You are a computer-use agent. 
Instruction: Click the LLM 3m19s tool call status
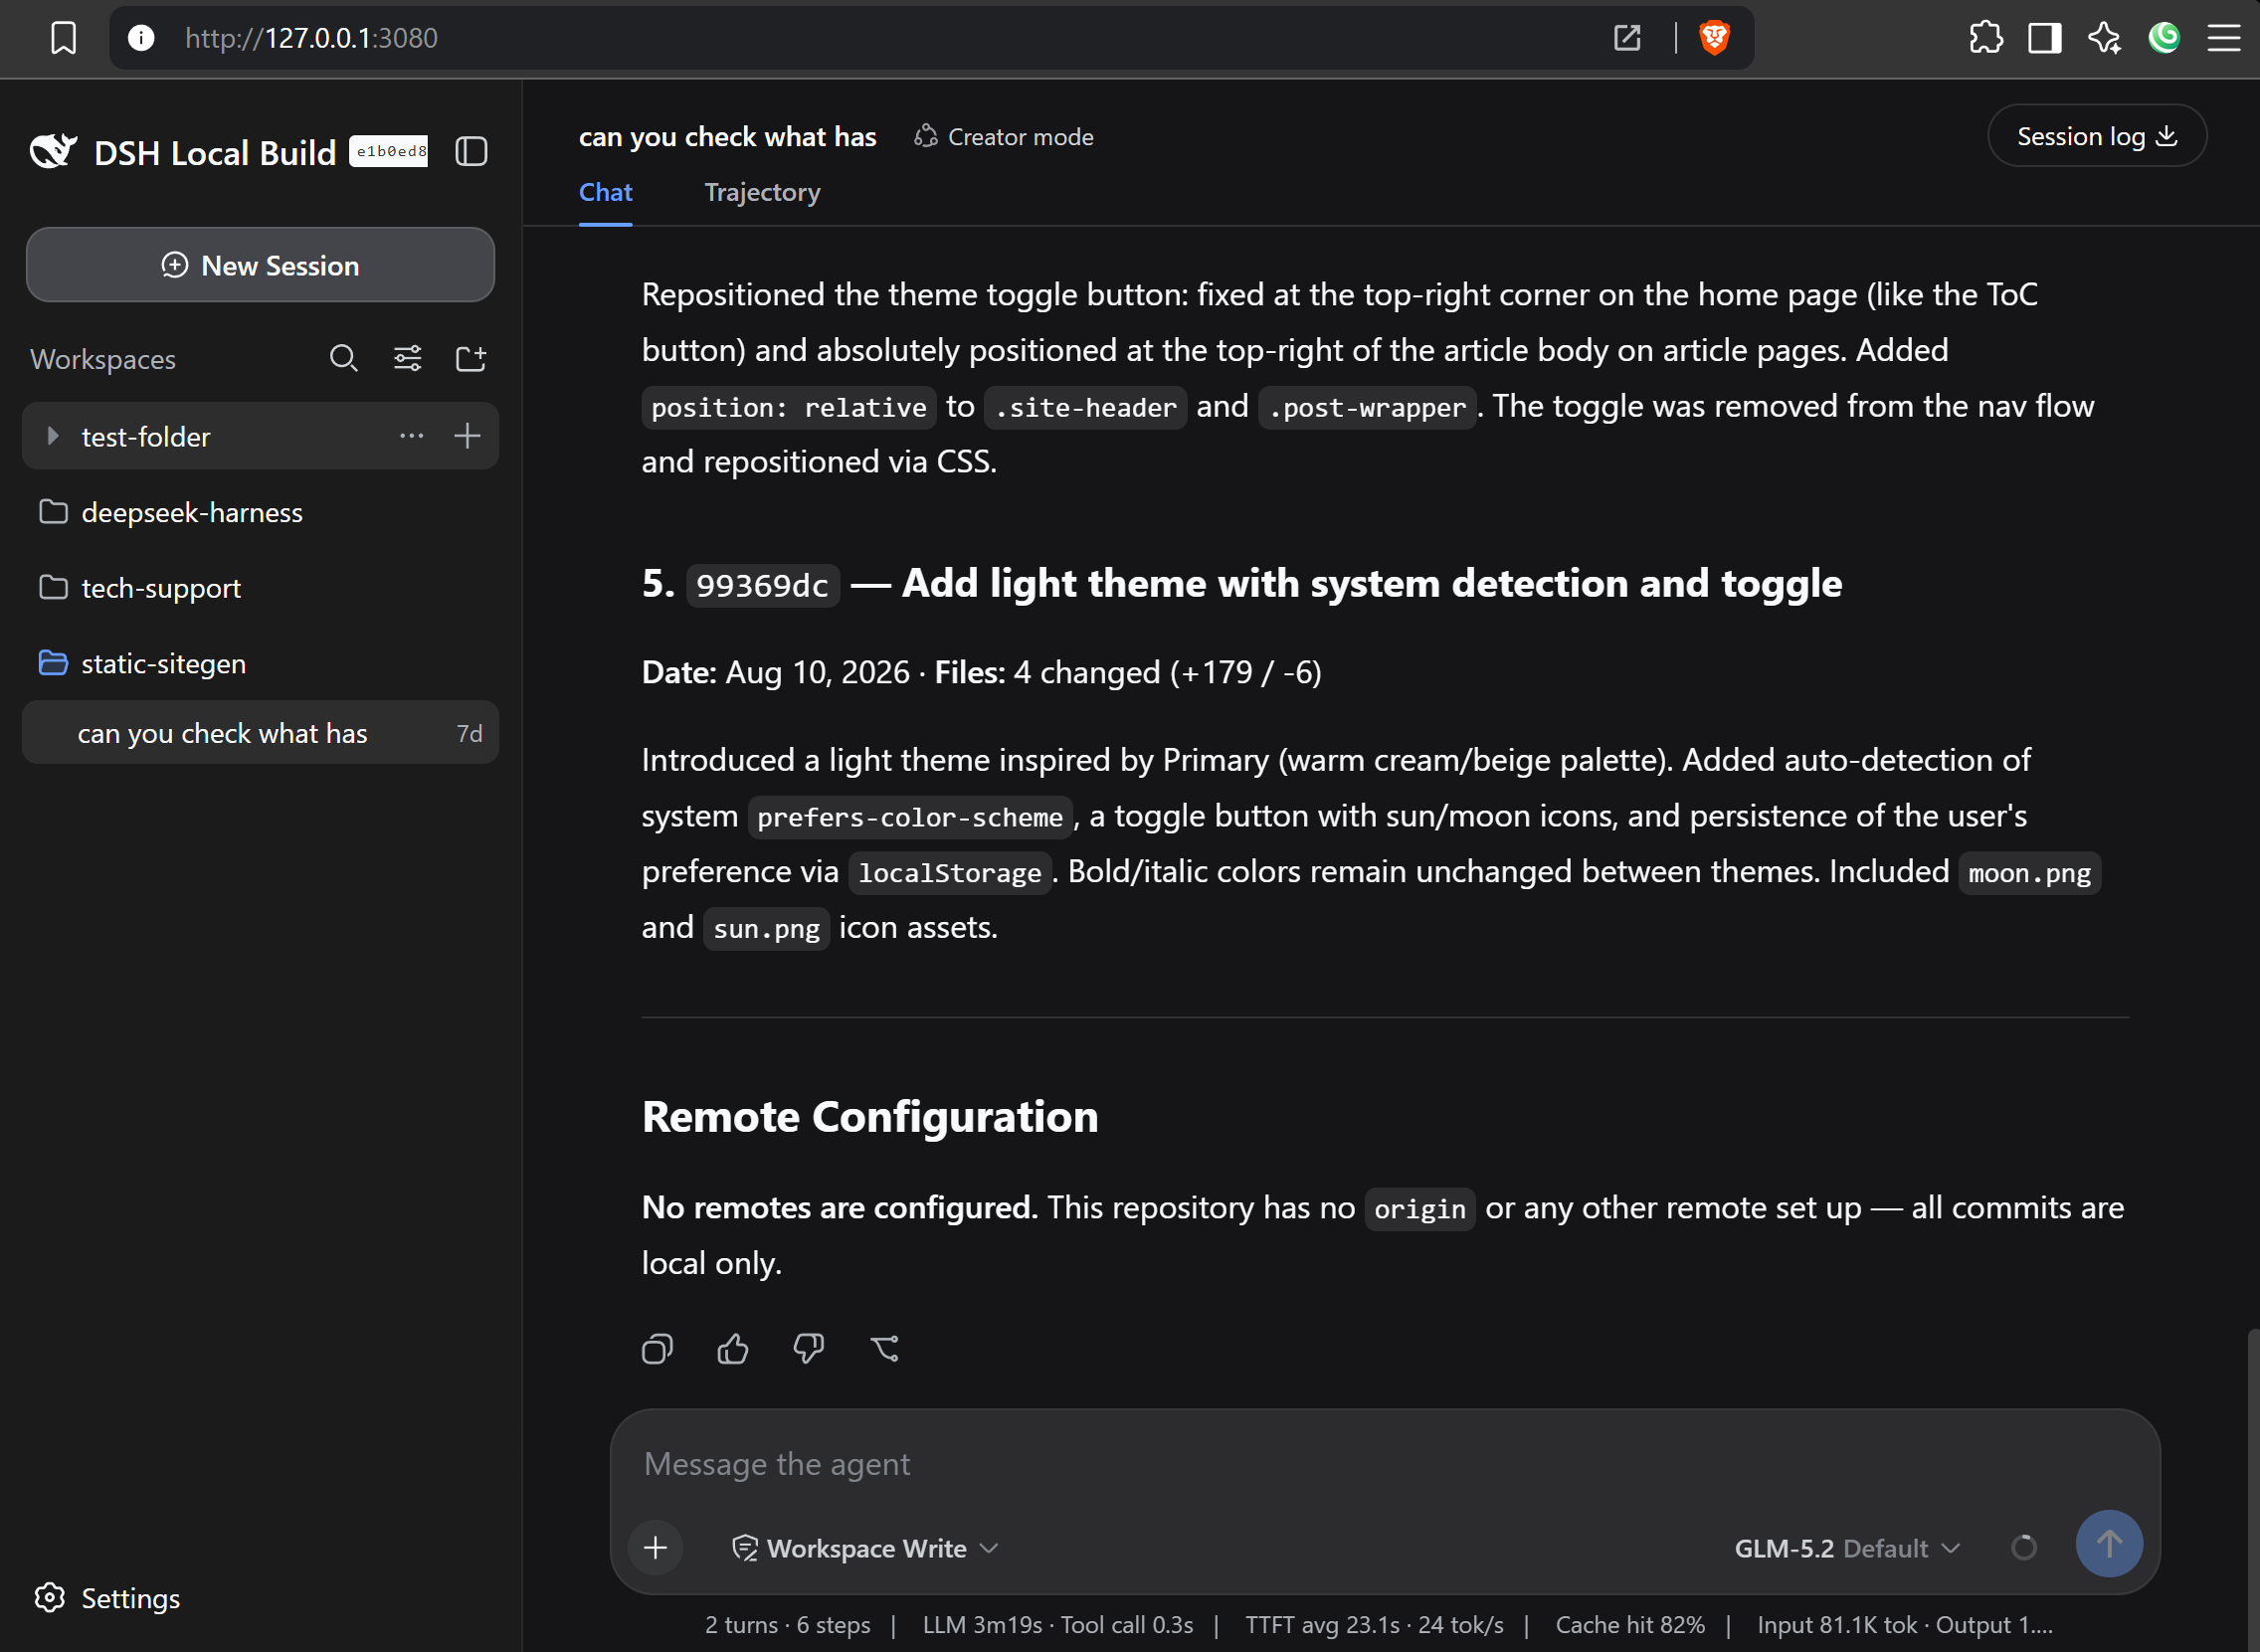point(1057,1625)
